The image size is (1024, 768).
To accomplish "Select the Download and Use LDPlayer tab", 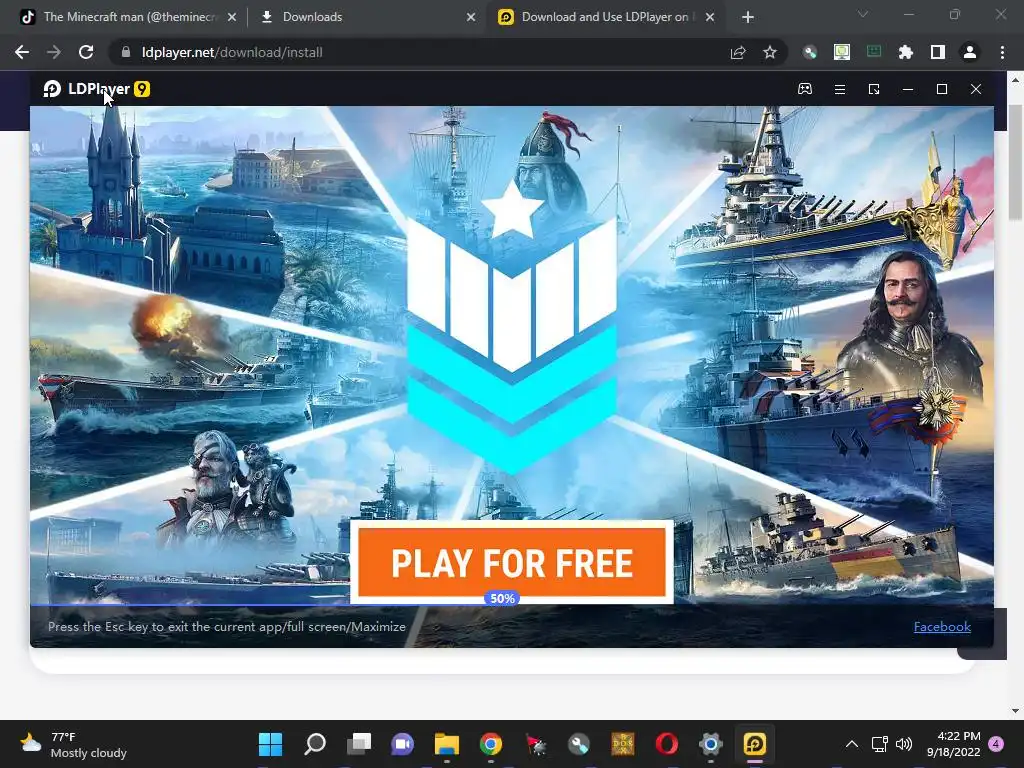I will (x=605, y=17).
